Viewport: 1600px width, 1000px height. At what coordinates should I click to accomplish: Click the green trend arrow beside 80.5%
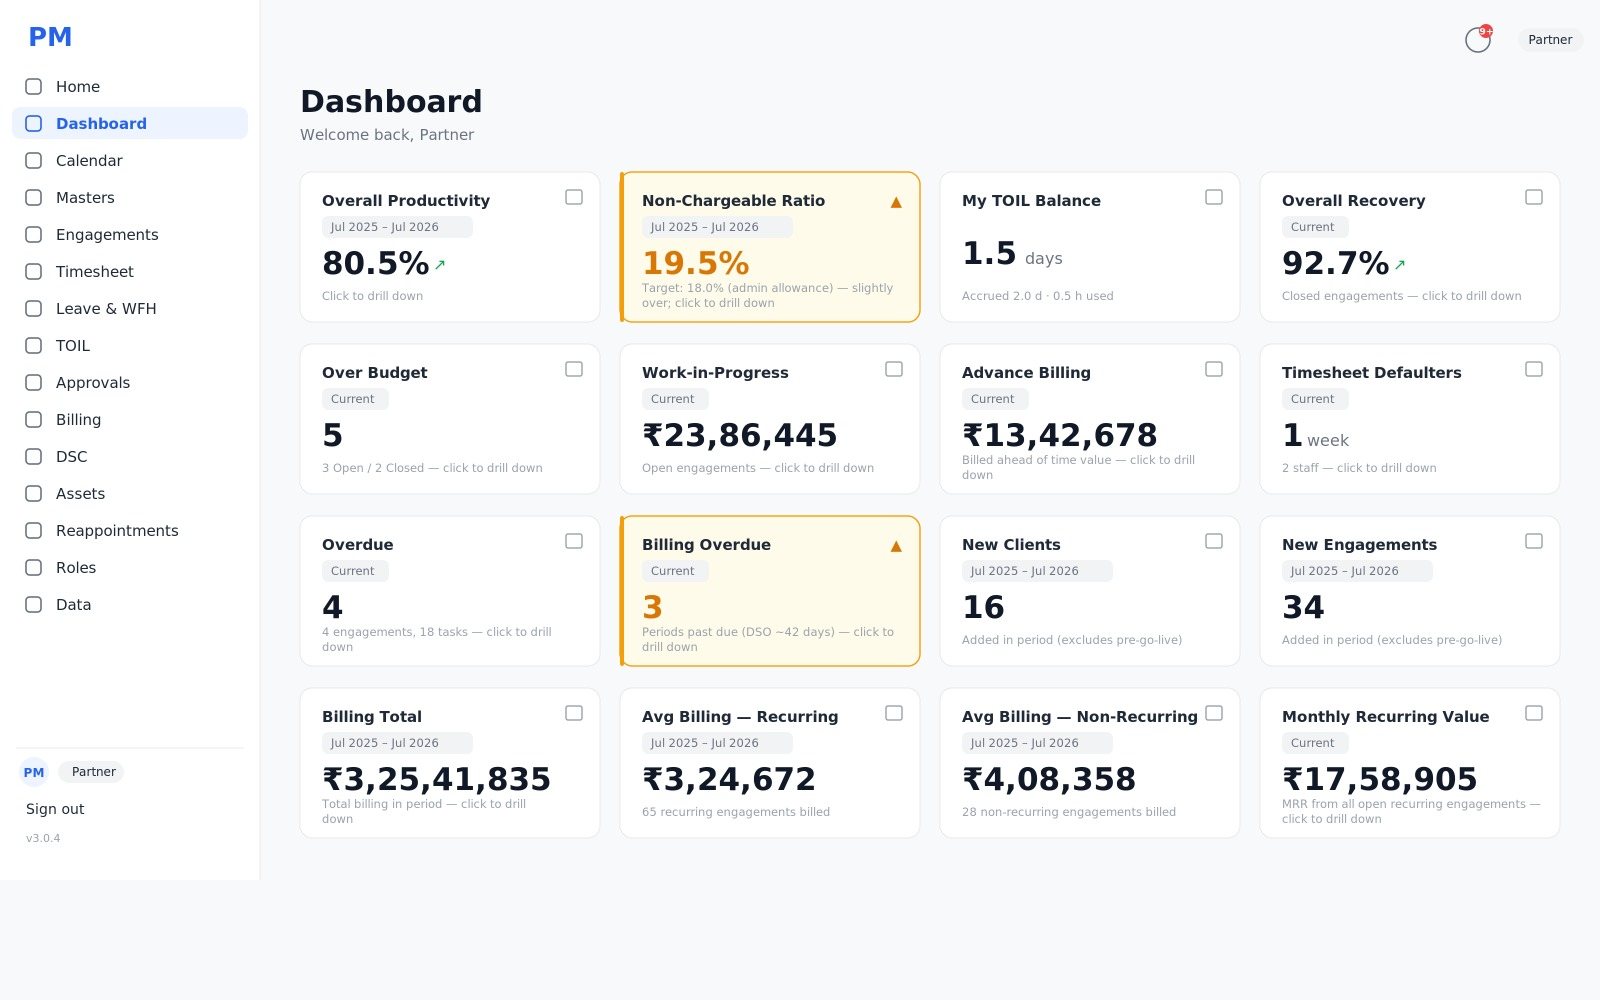coord(440,265)
